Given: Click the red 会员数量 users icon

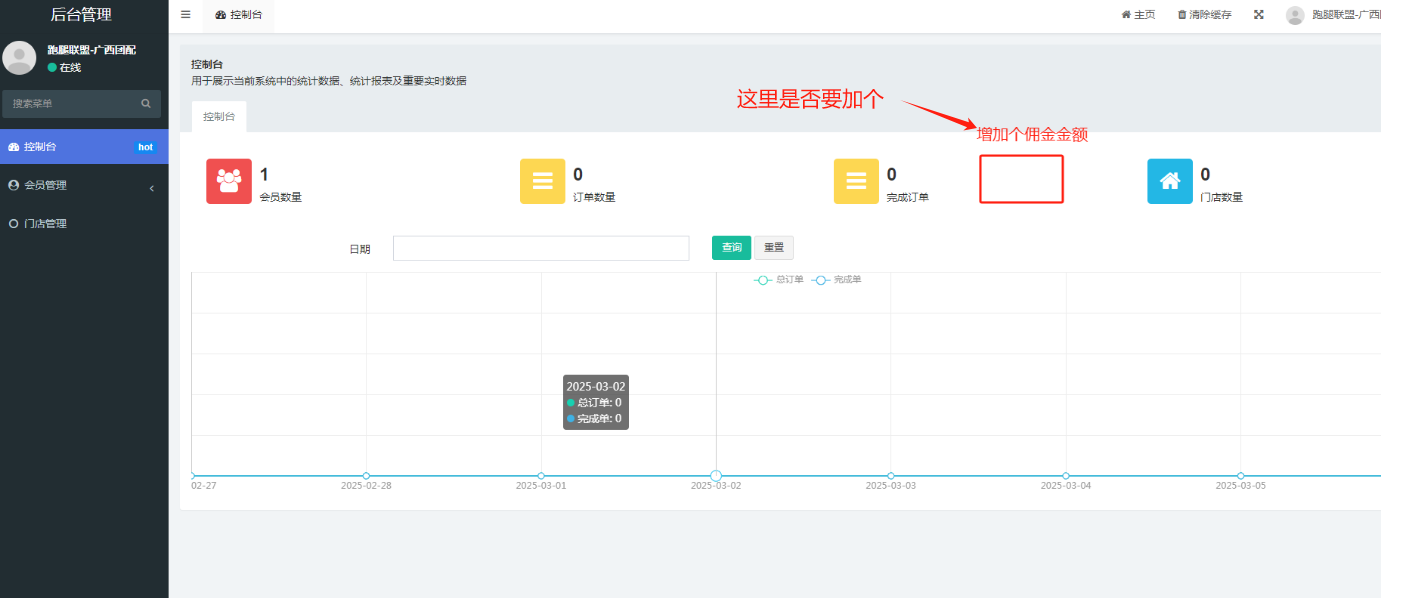Looking at the screenshot, I should (x=229, y=181).
